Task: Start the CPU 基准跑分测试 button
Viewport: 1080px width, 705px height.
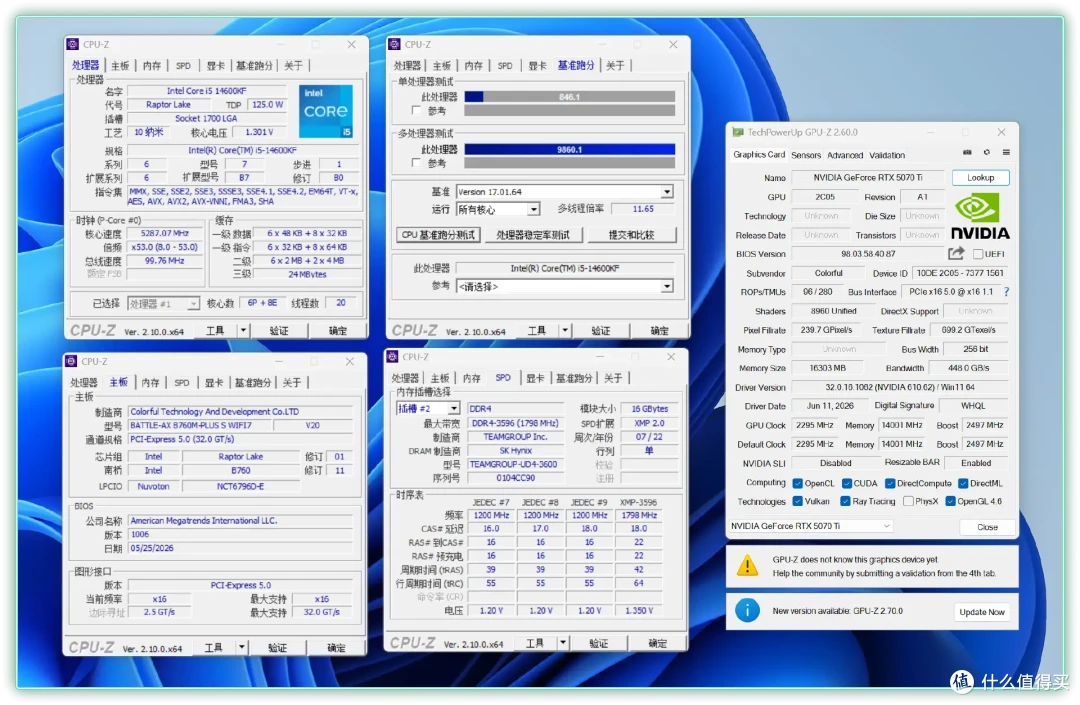Action: click(438, 235)
